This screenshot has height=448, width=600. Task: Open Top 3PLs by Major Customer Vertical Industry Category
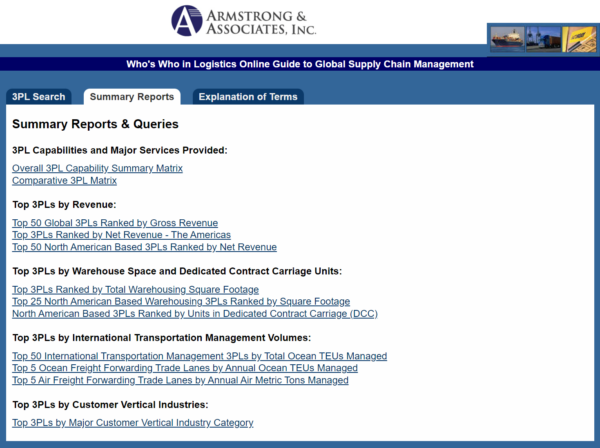point(133,423)
